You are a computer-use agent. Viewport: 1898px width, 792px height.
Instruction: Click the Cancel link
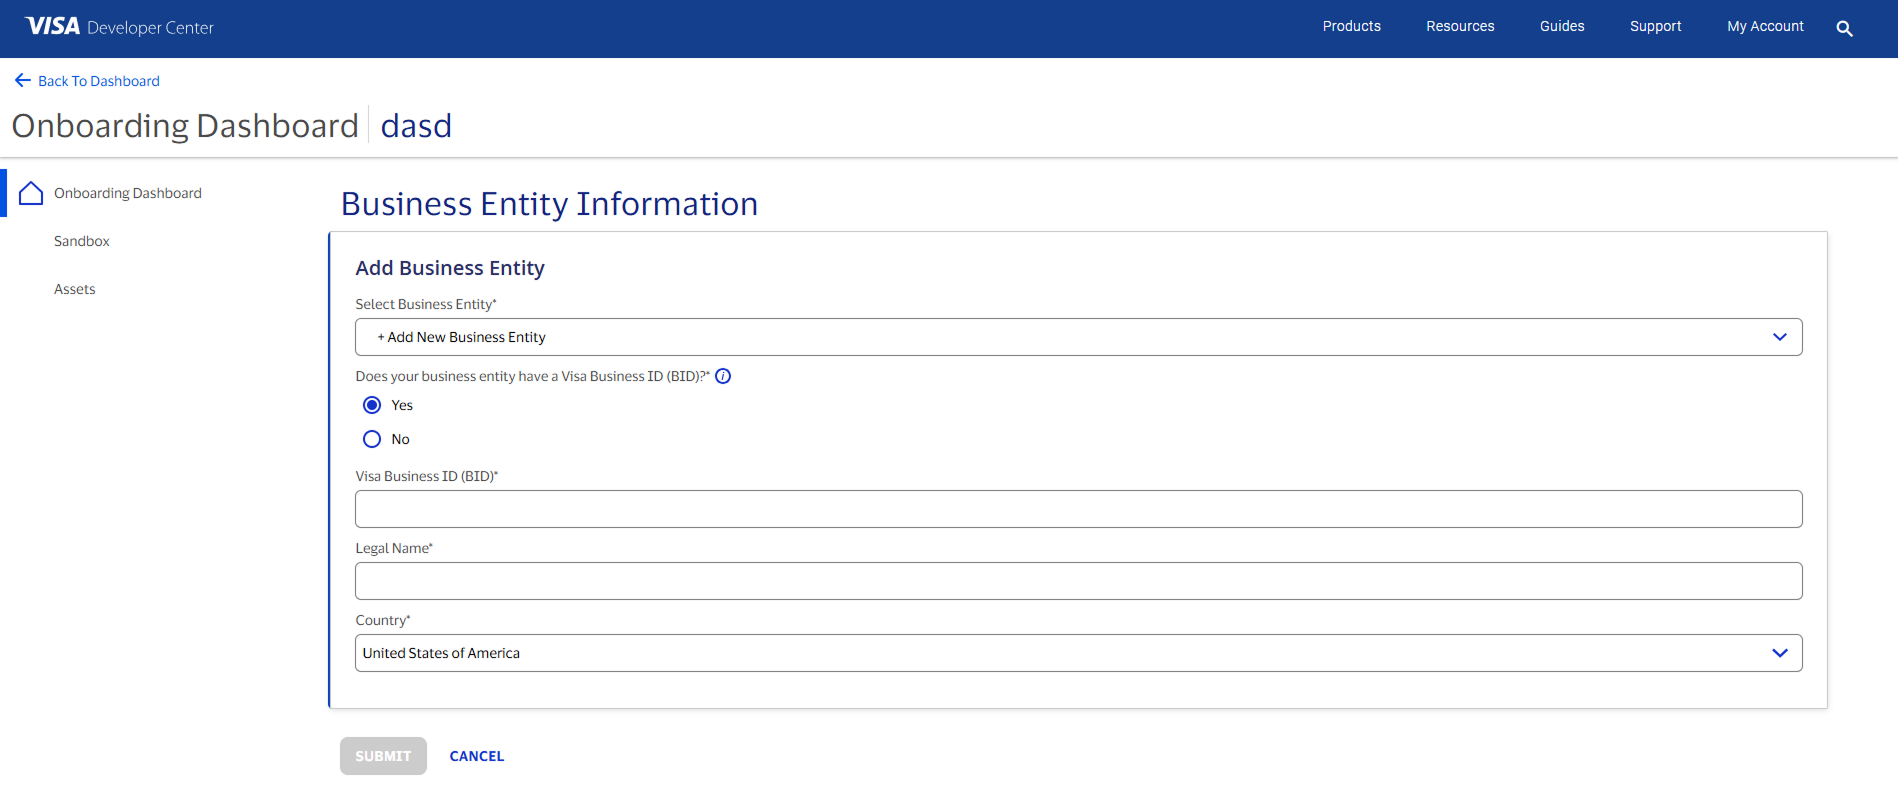[x=476, y=756]
